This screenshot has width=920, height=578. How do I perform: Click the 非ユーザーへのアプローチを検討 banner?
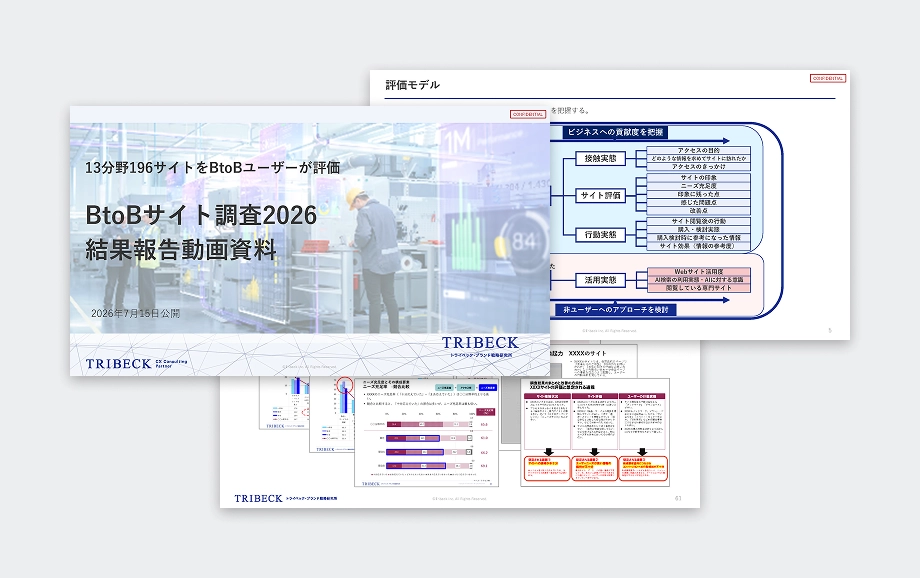(x=615, y=309)
